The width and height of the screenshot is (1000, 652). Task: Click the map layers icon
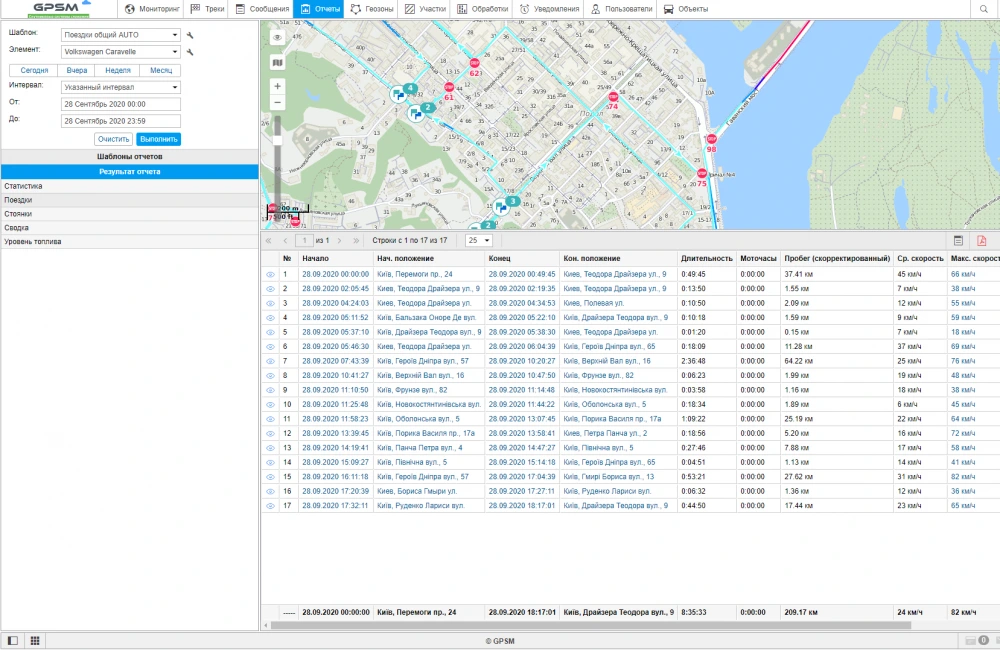pyautogui.click(x=277, y=62)
